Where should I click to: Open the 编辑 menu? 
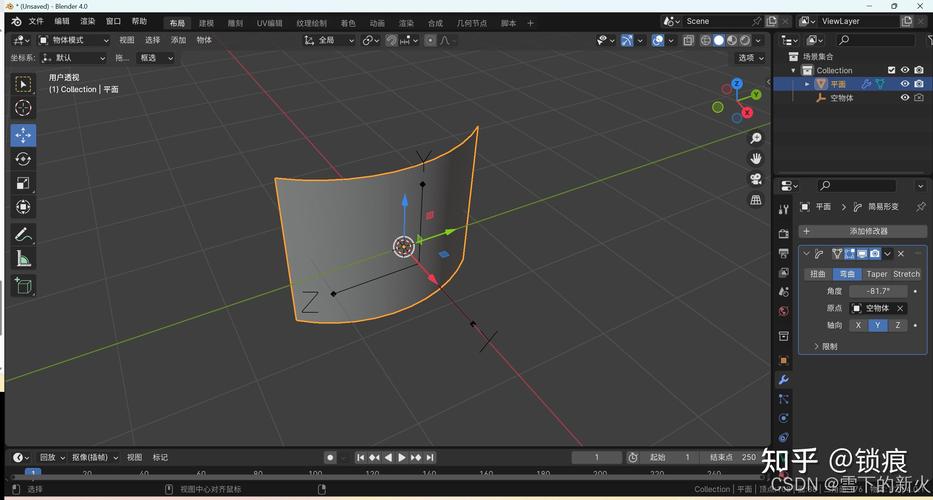[x=62, y=21]
